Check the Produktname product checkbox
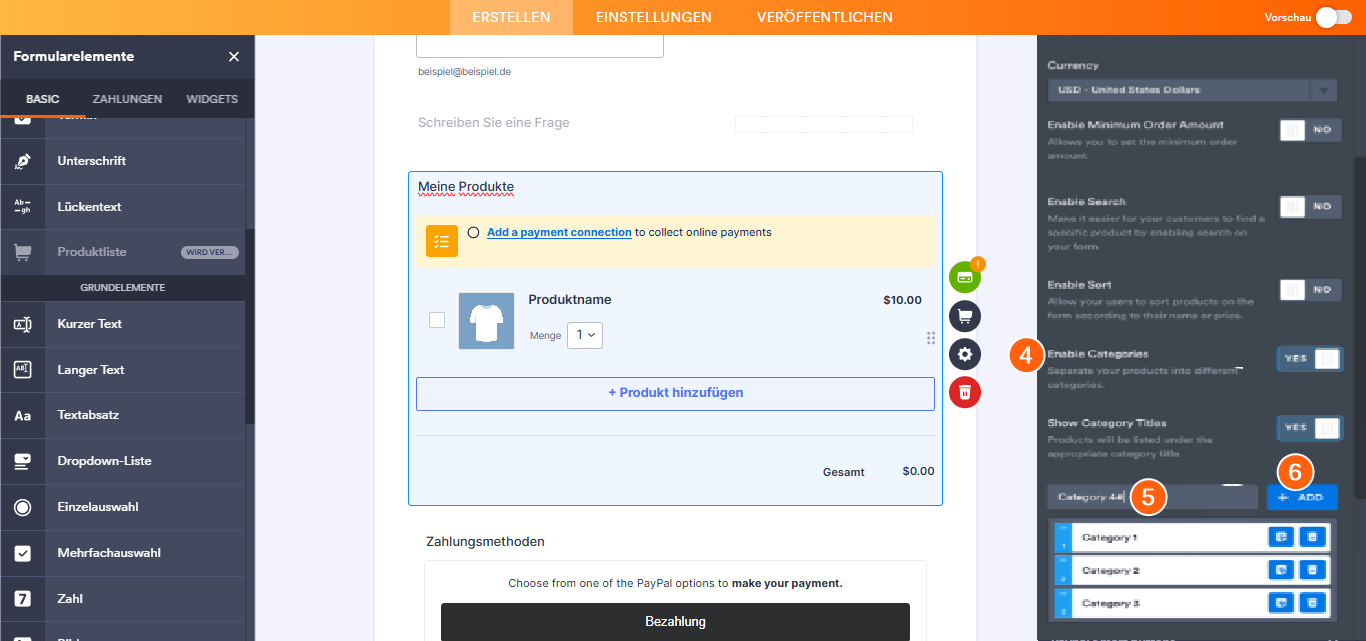 click(437, 320)
